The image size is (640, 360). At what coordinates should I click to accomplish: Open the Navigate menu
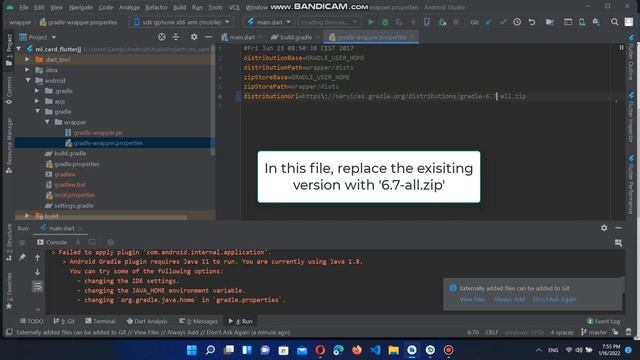tap(80, 7)
